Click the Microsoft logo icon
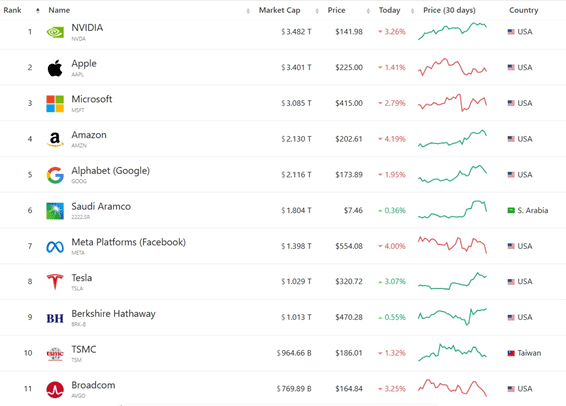The height and width of the screenshot is (406, 566). click(55, 104)
